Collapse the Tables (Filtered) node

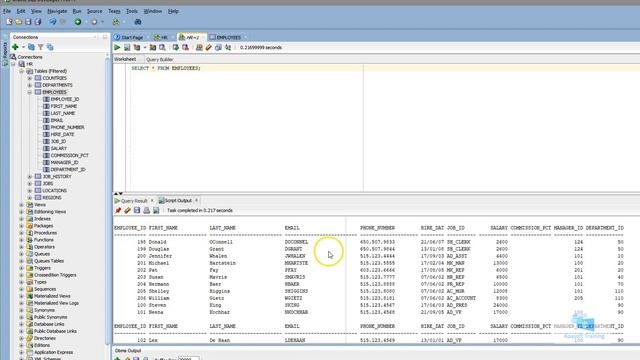click(22, 71)
